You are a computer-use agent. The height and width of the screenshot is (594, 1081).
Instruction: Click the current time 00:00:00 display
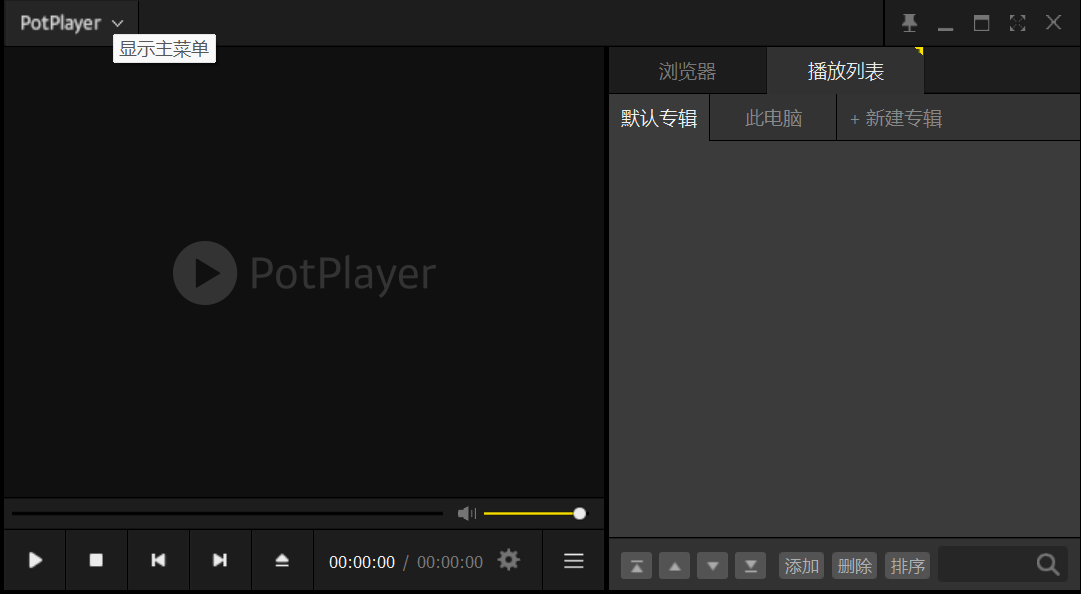pyautogui.click(x=362, y=562)
